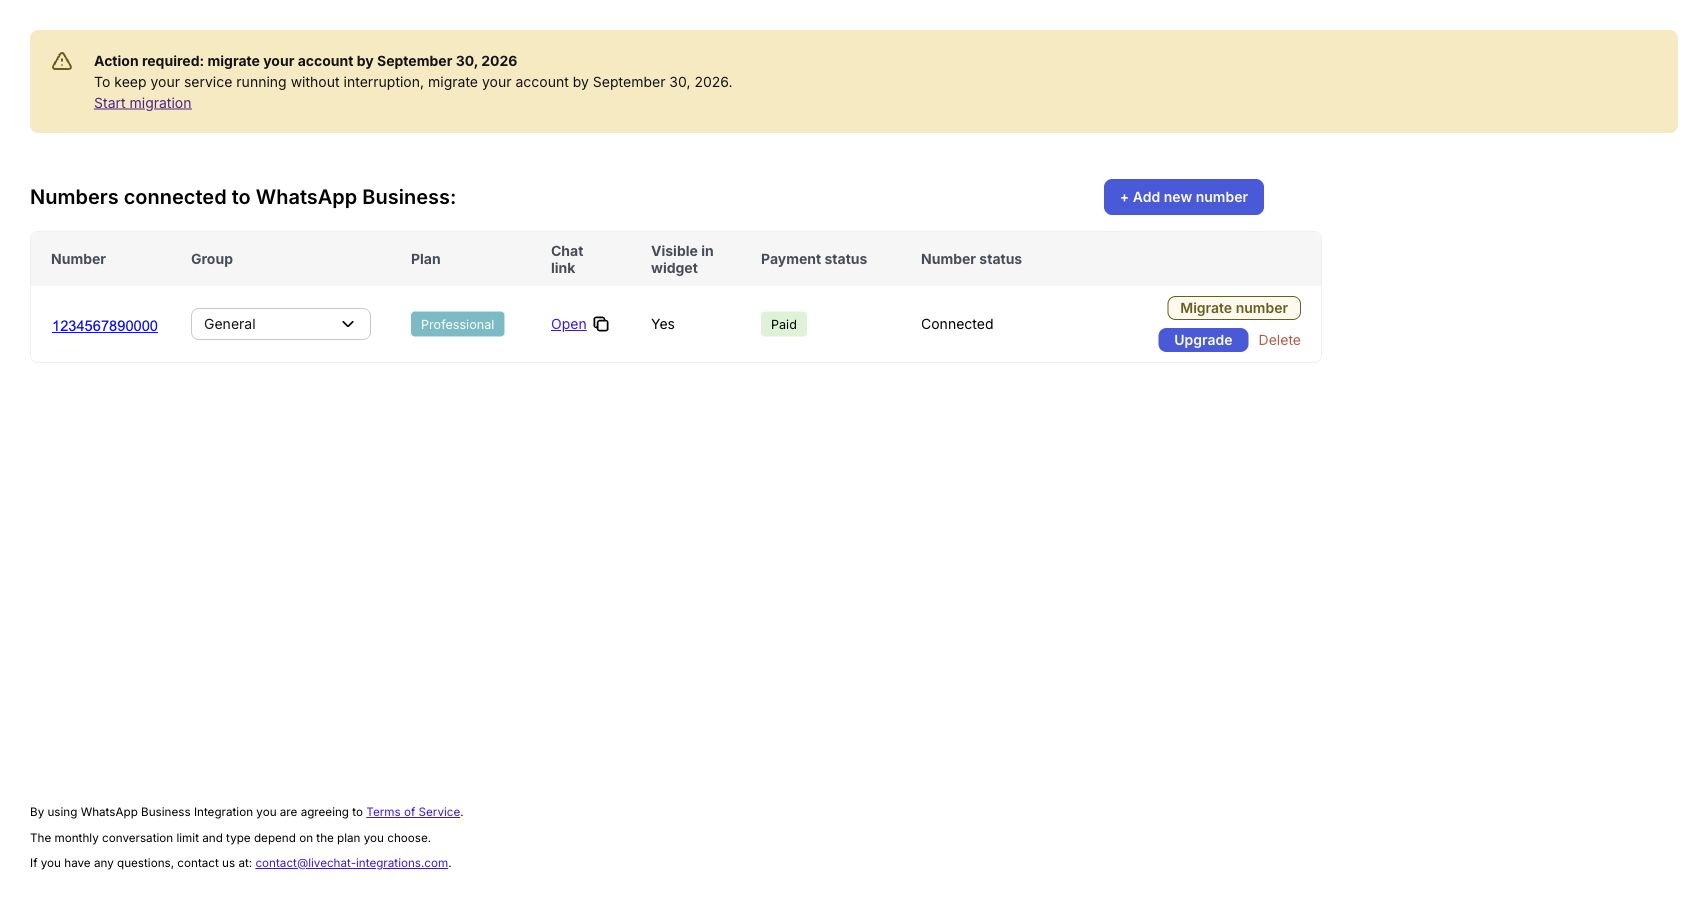1708x921 pixels.
Task: Click the Yes value under Visible in widget
Action: tap(663, 324)
